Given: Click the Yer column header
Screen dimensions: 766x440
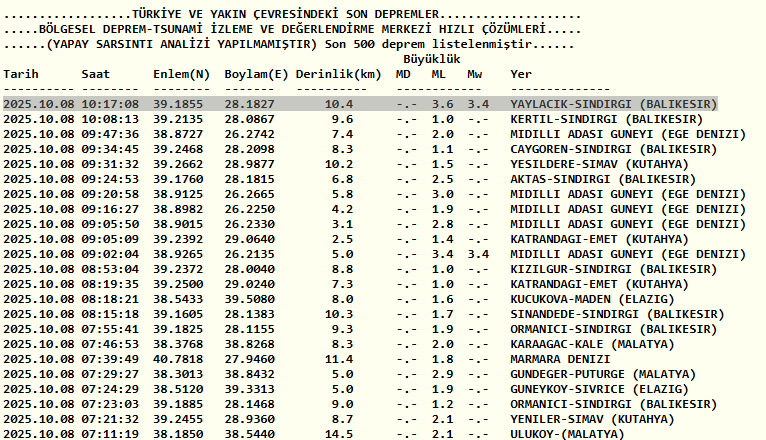Looking at the screenshot, I should [x=521, y=74].
